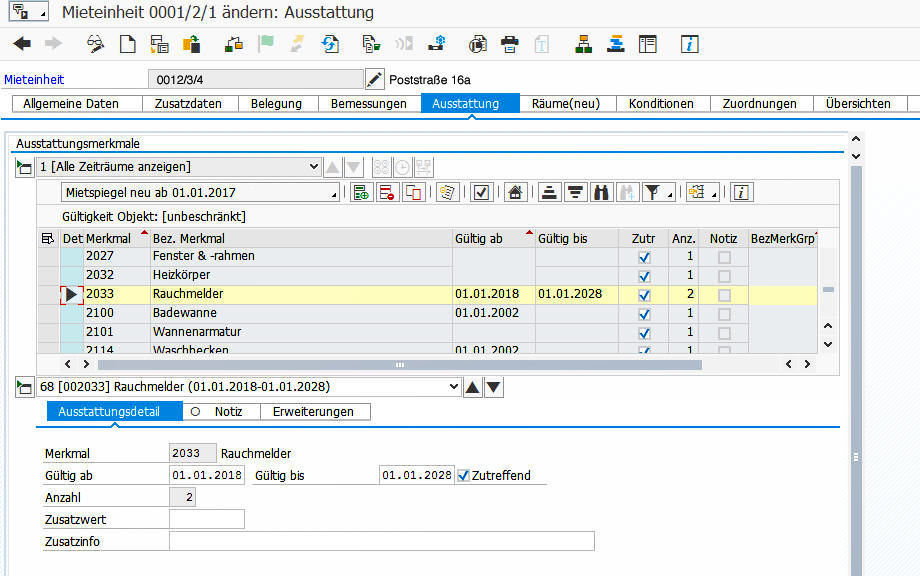Click the printer icon in the toolbar
The height and width of the screenshot is (576, 920).
click(510, 44)
